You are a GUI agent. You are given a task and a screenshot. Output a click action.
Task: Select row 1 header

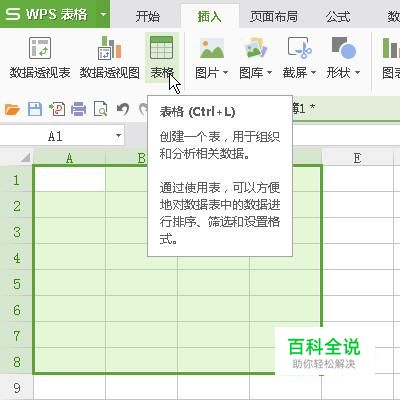click(16, 180)
